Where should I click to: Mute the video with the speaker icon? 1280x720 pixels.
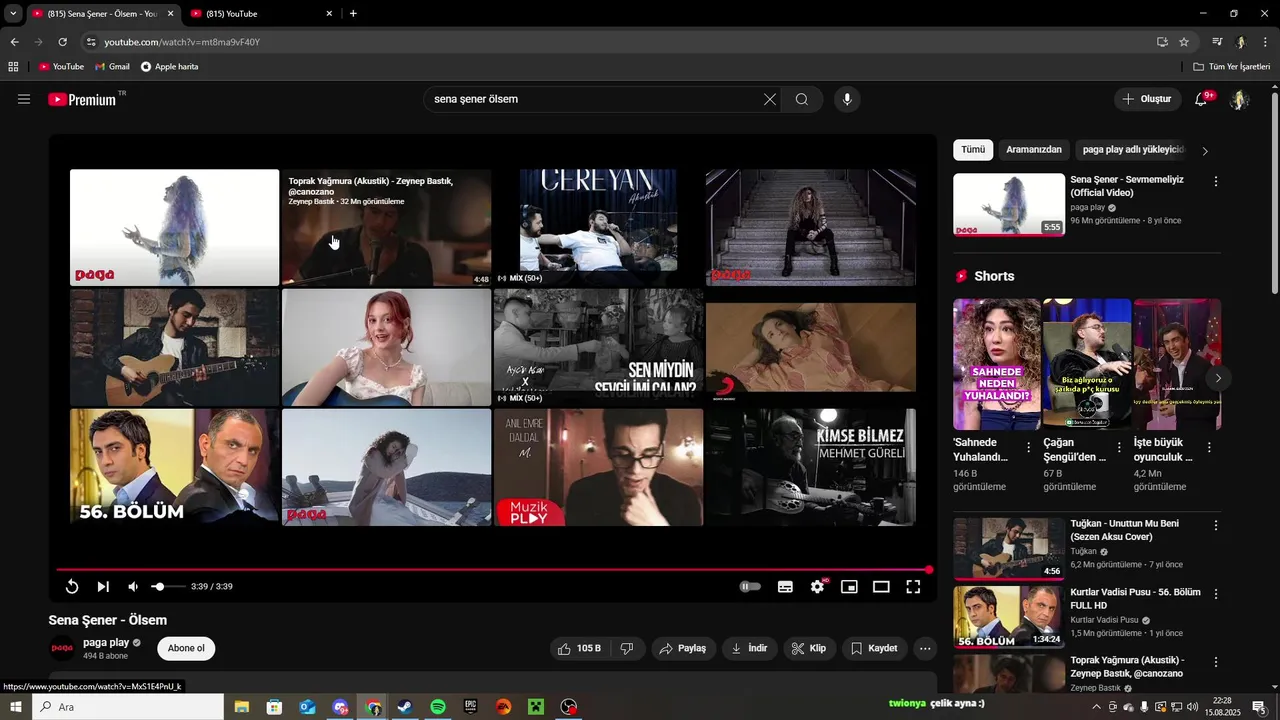133,587
